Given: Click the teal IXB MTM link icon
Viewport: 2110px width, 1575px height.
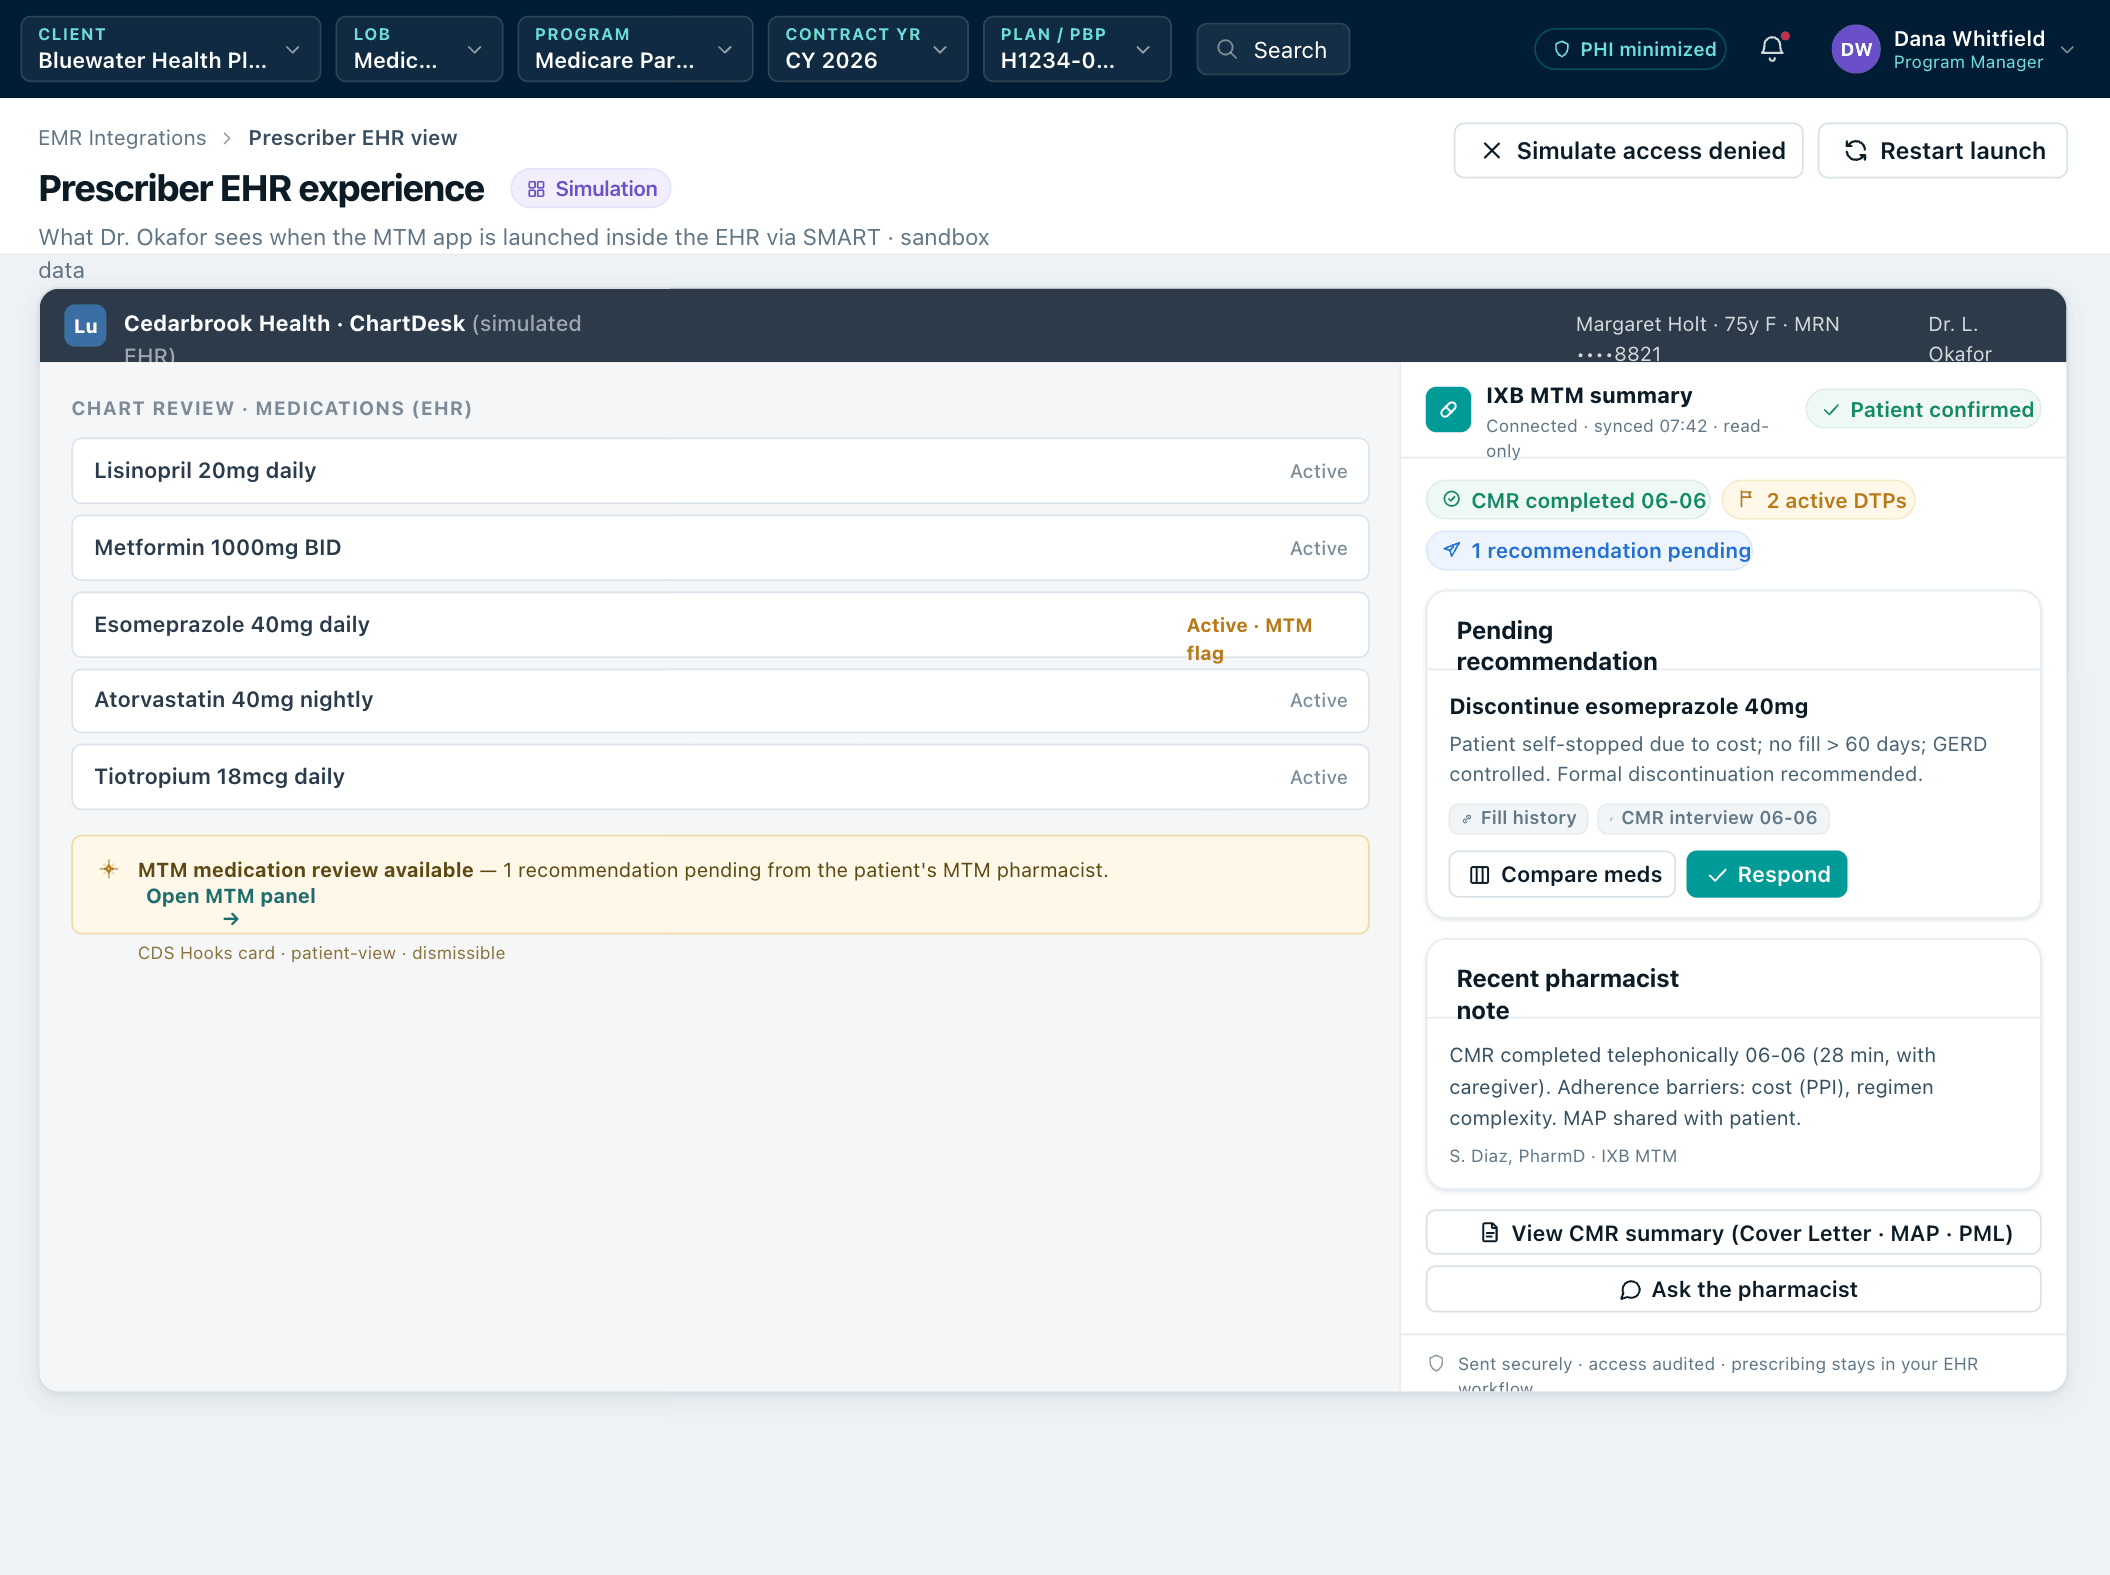Looking at the screenshot, I should tap(1448, 409).
